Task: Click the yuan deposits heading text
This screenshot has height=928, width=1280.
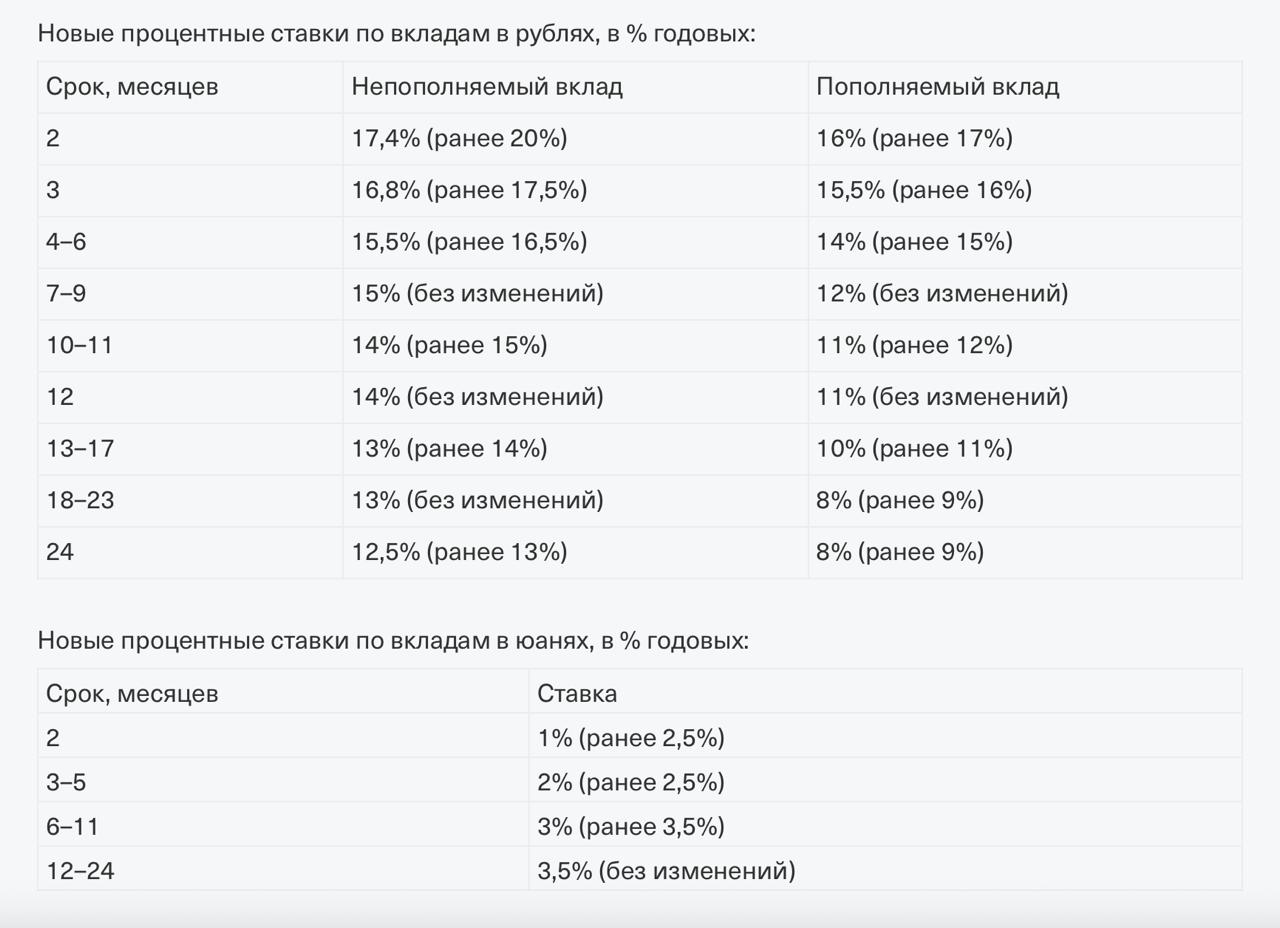Action: (393, 641)
